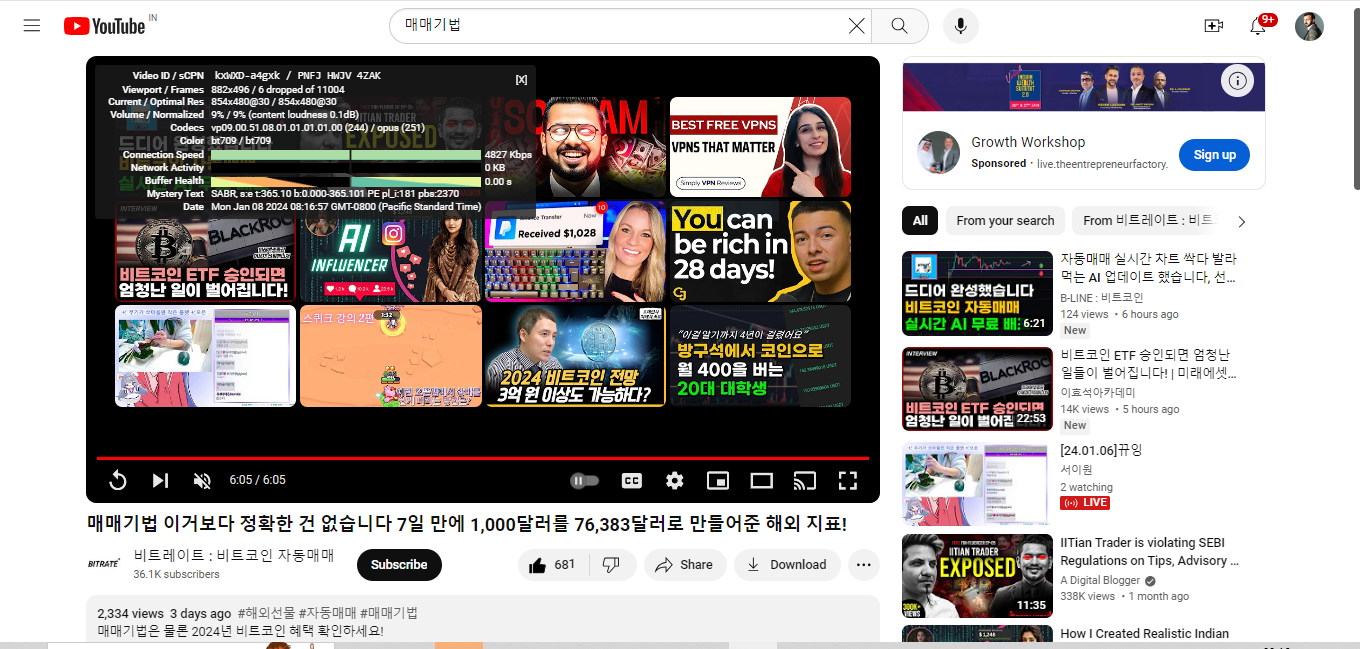Replay the finished video
Screen dimensions: 1360x649
[117, 481]
